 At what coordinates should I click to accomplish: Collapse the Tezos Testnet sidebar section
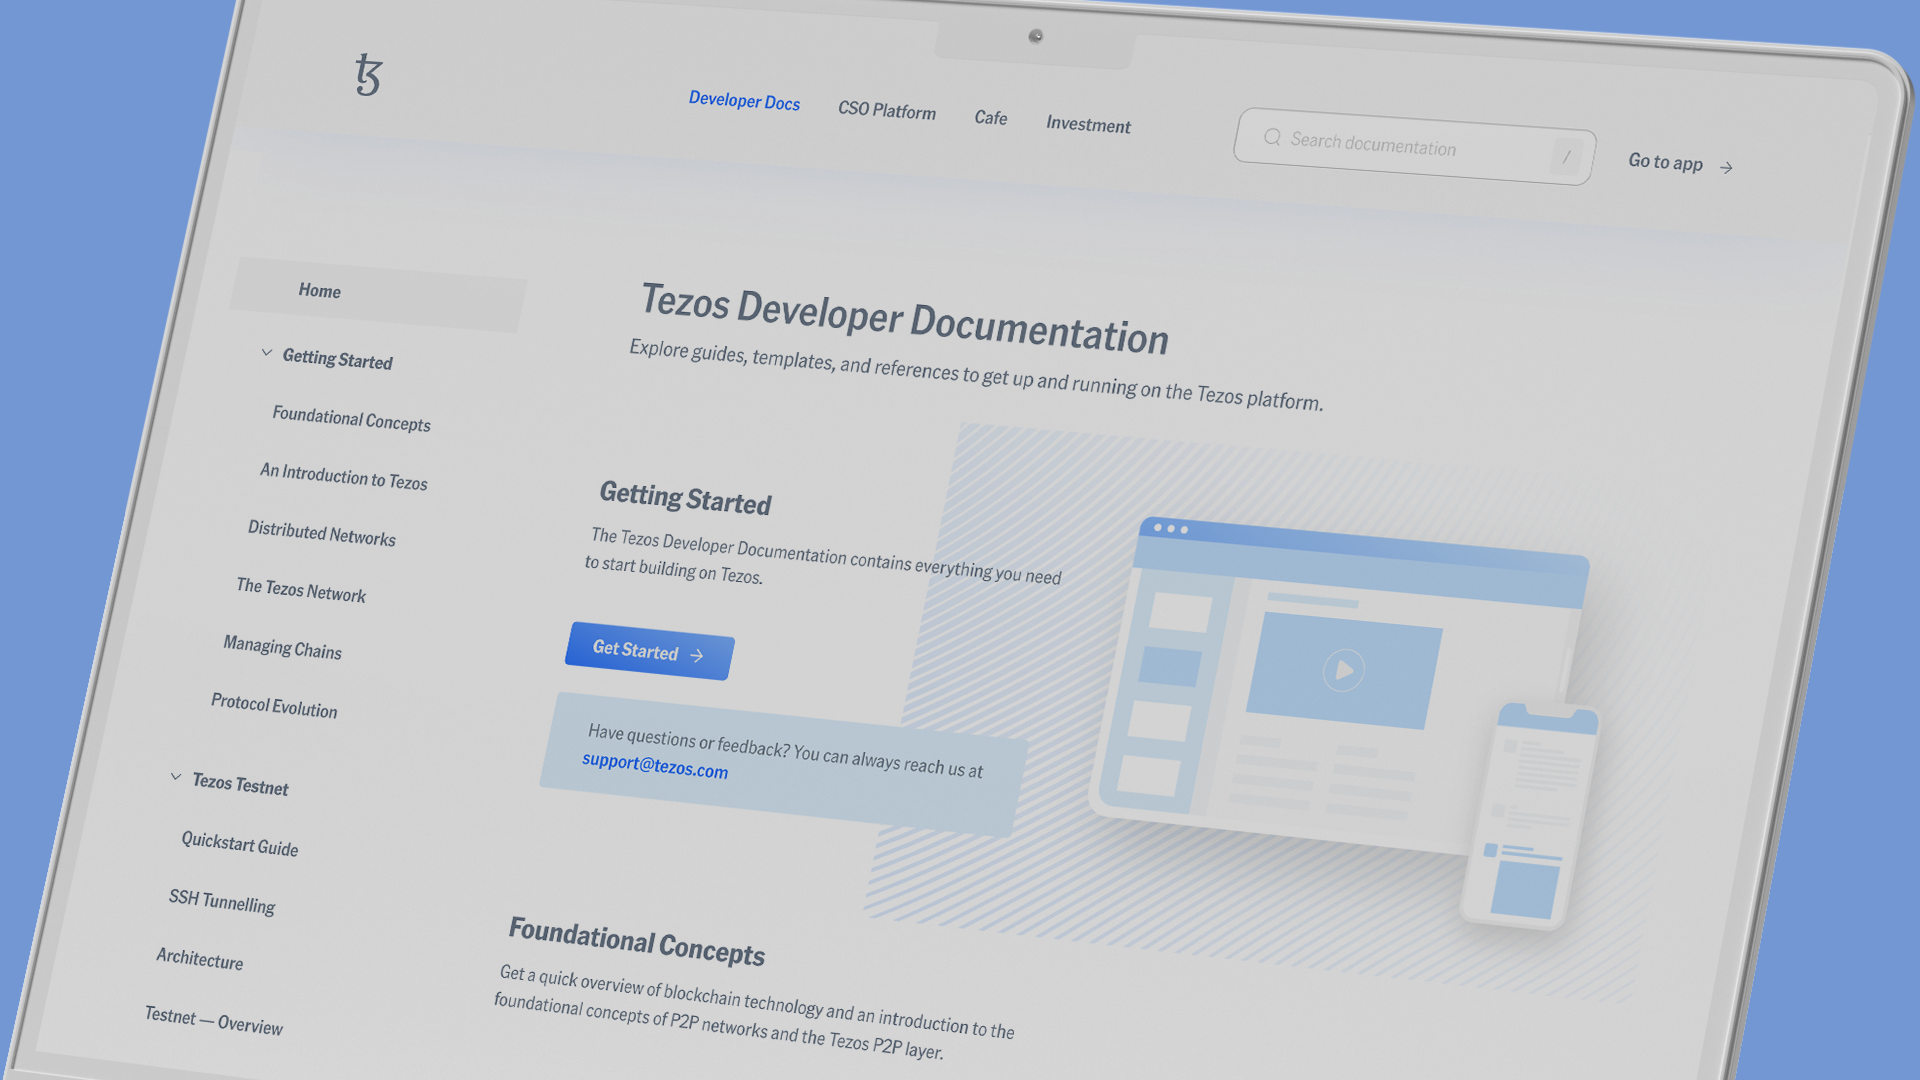coord(175,776)
